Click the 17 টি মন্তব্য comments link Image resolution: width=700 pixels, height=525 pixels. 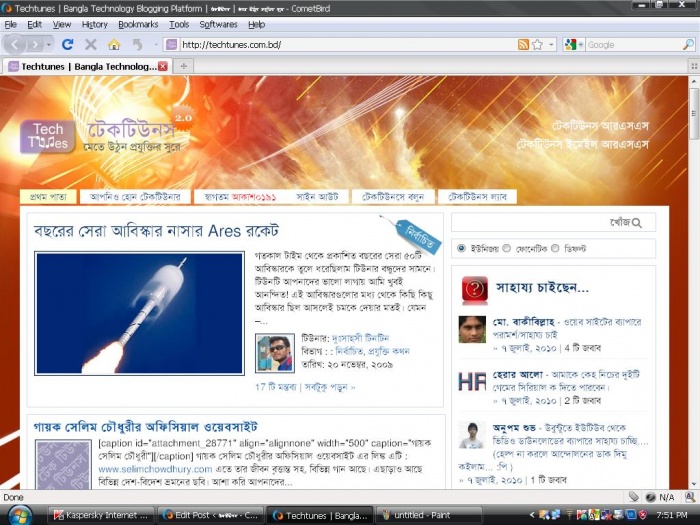coord(275,387)
